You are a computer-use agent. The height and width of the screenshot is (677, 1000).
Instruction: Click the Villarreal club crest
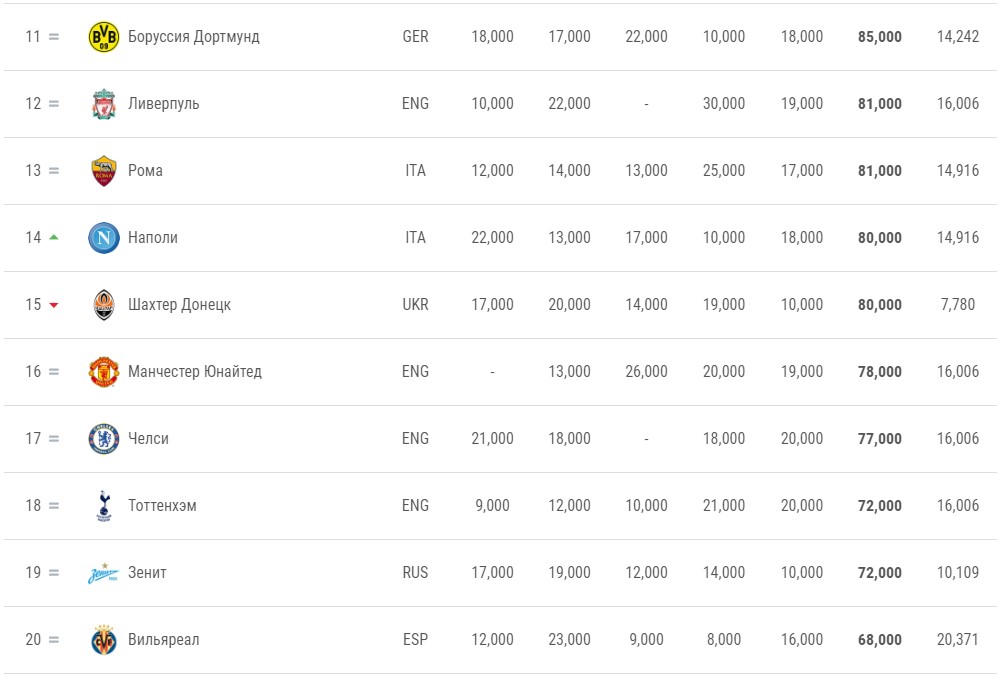(103, 639)
